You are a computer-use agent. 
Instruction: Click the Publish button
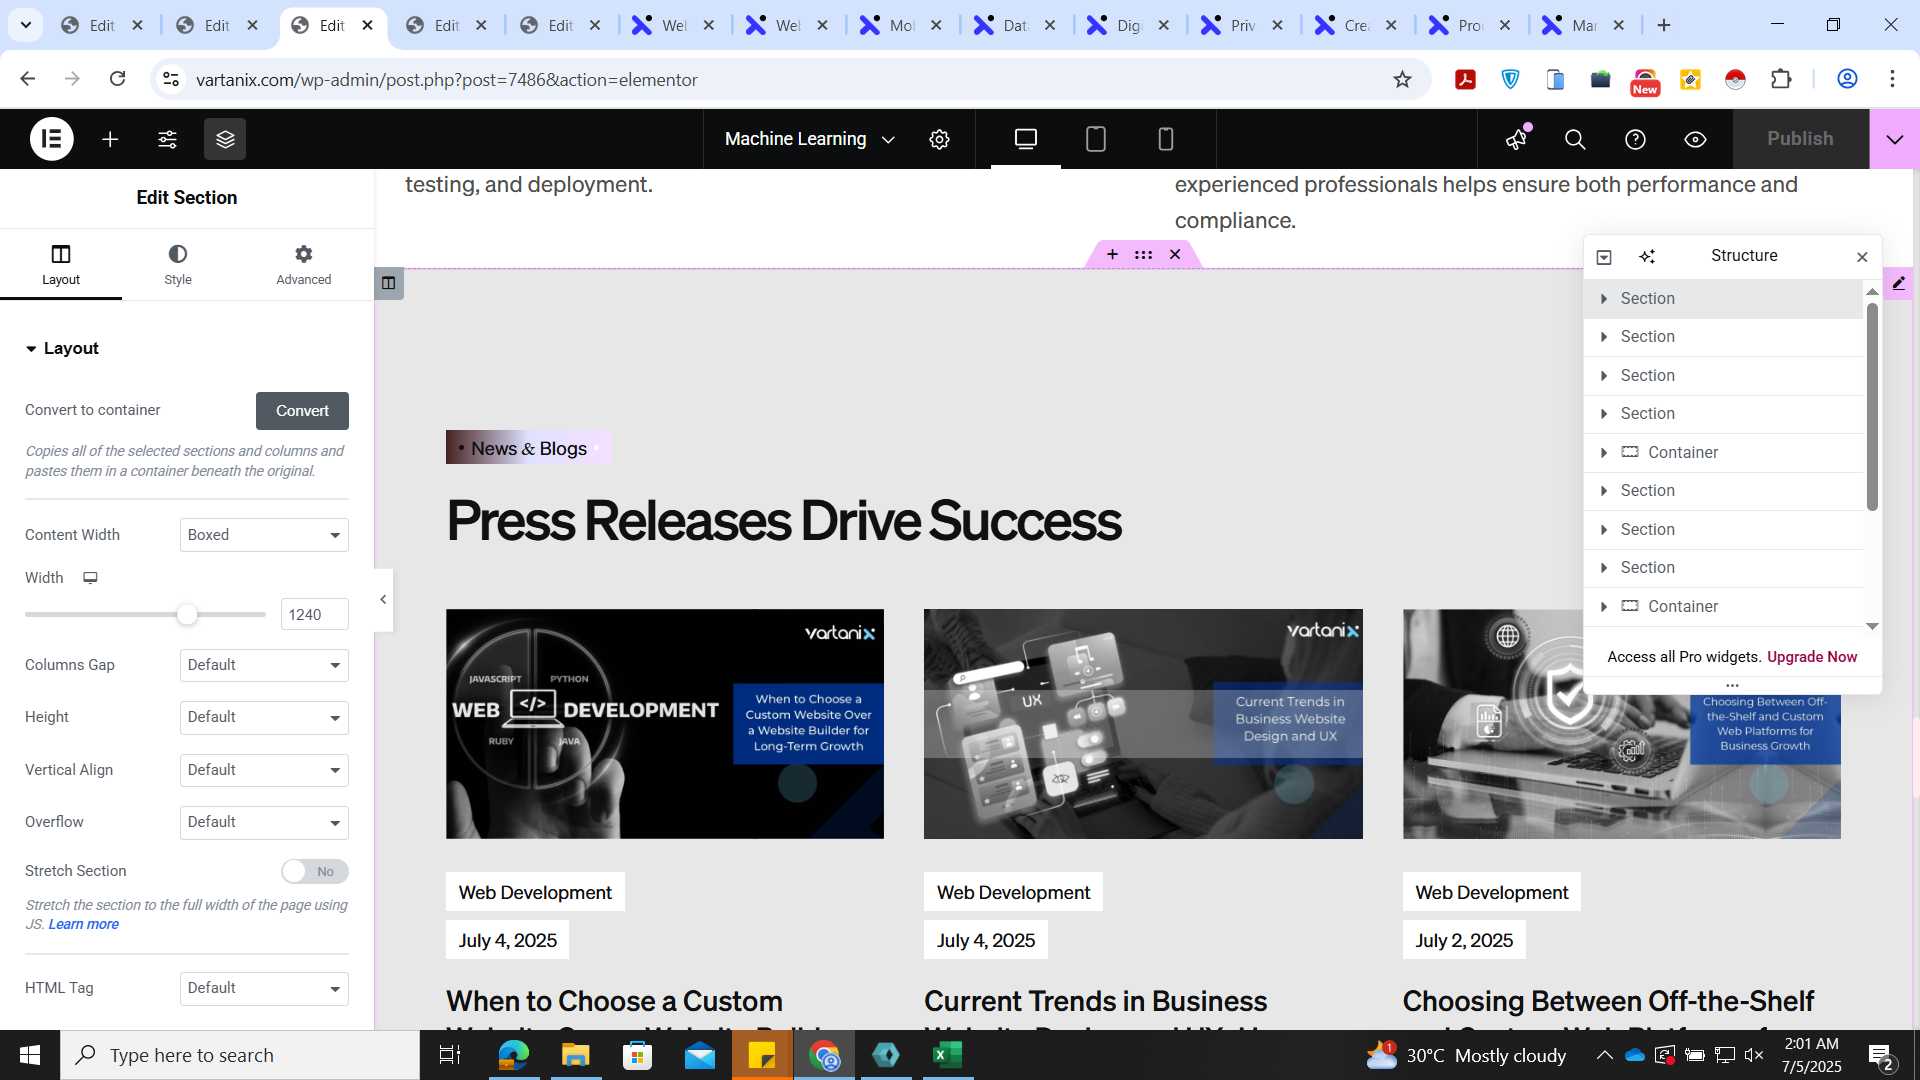[1800, 139]
